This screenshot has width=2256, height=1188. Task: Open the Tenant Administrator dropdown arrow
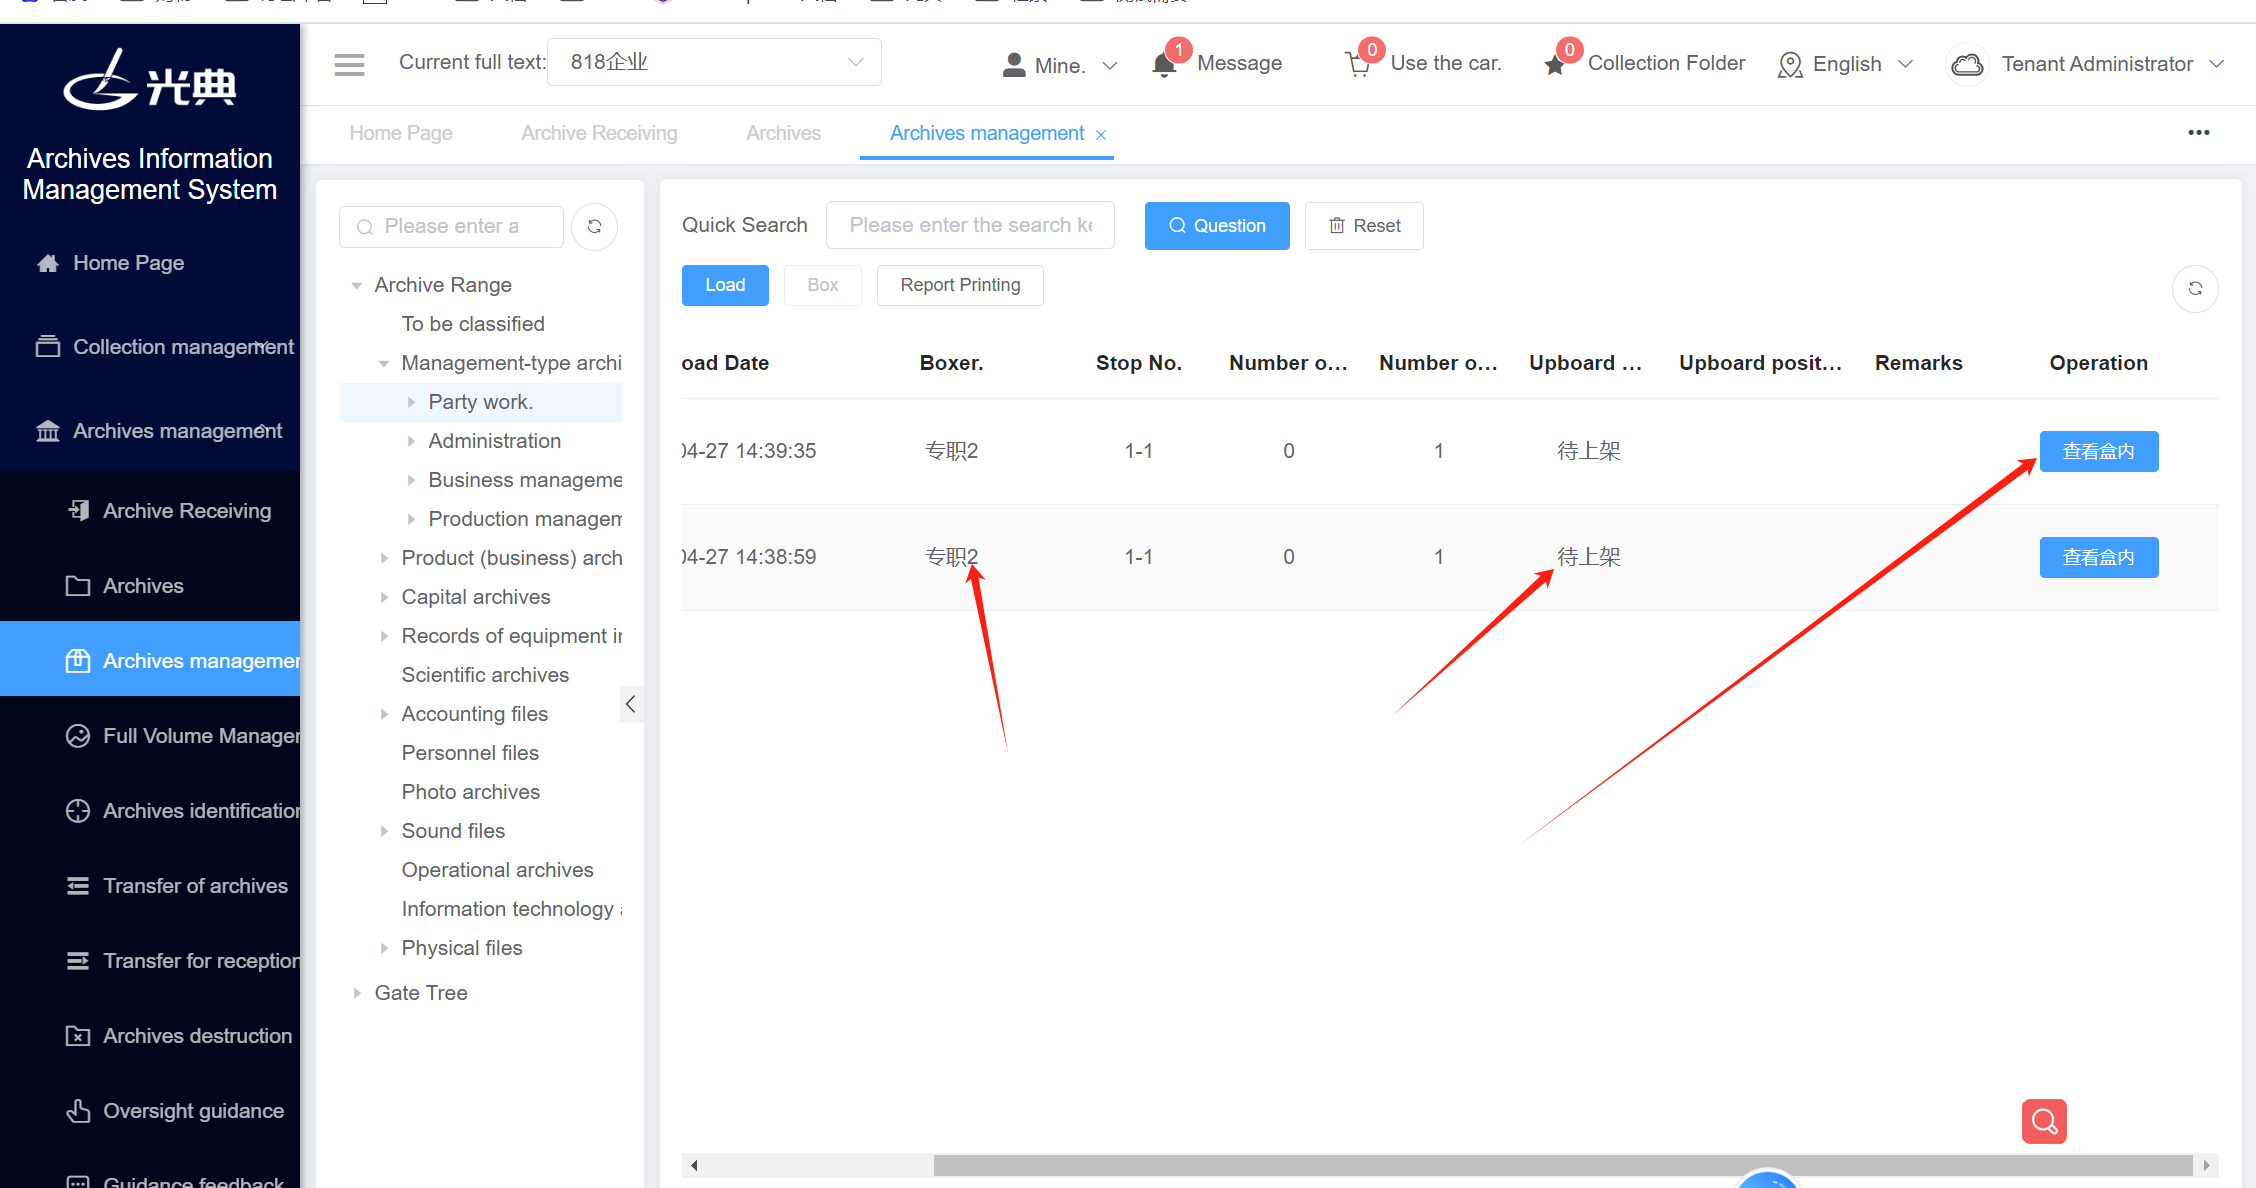point(2216,64)
